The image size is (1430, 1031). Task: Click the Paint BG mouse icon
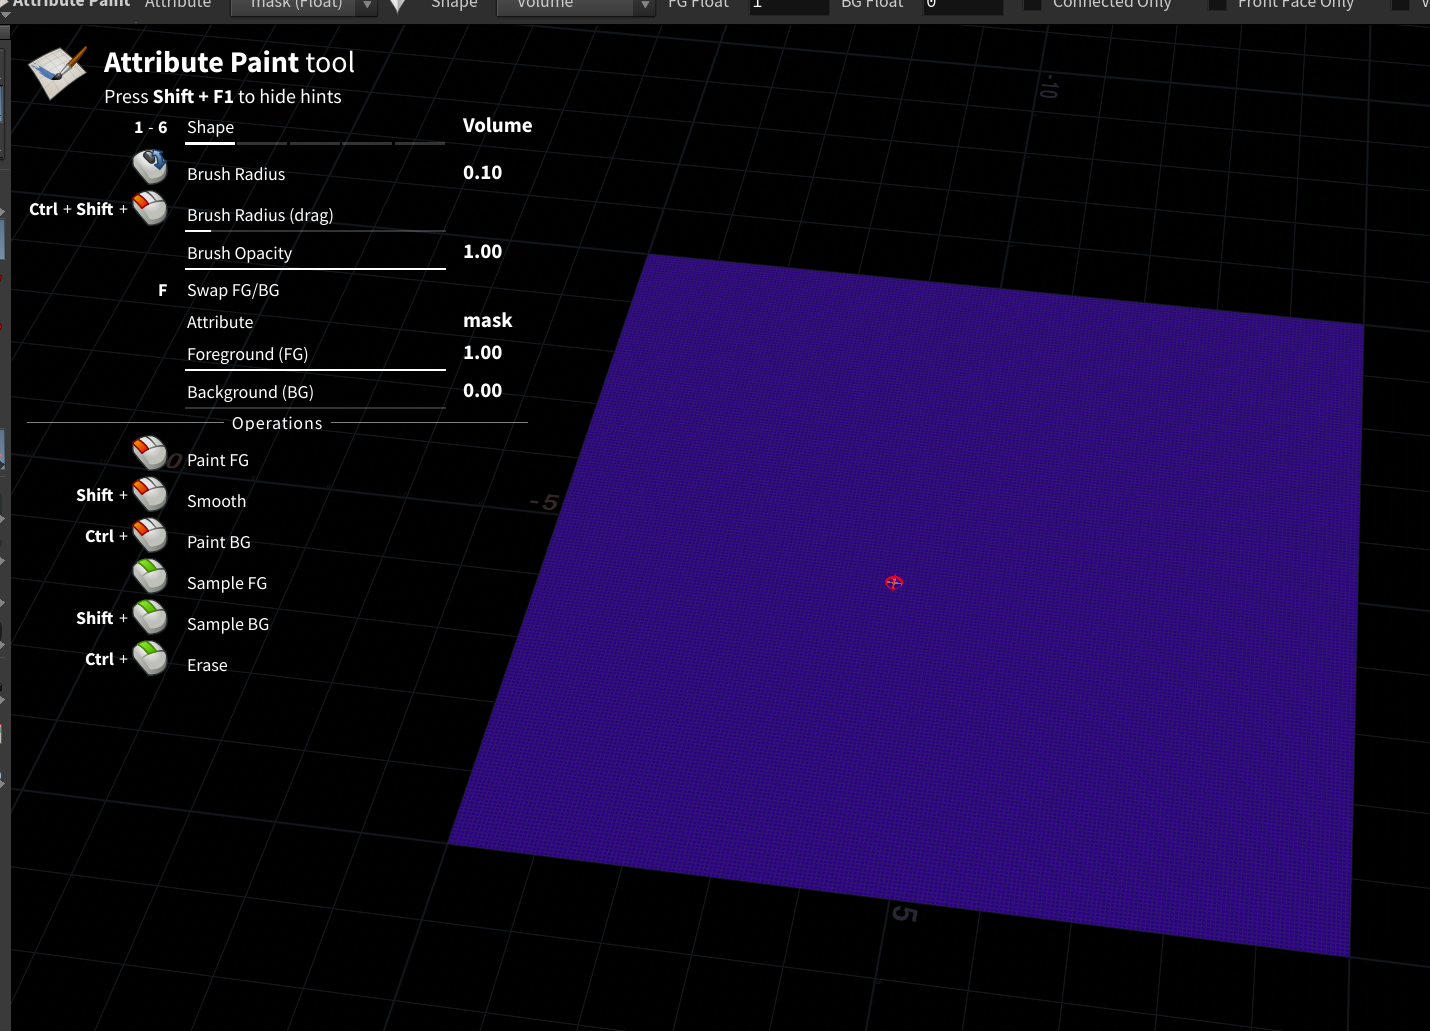(150, 535)
